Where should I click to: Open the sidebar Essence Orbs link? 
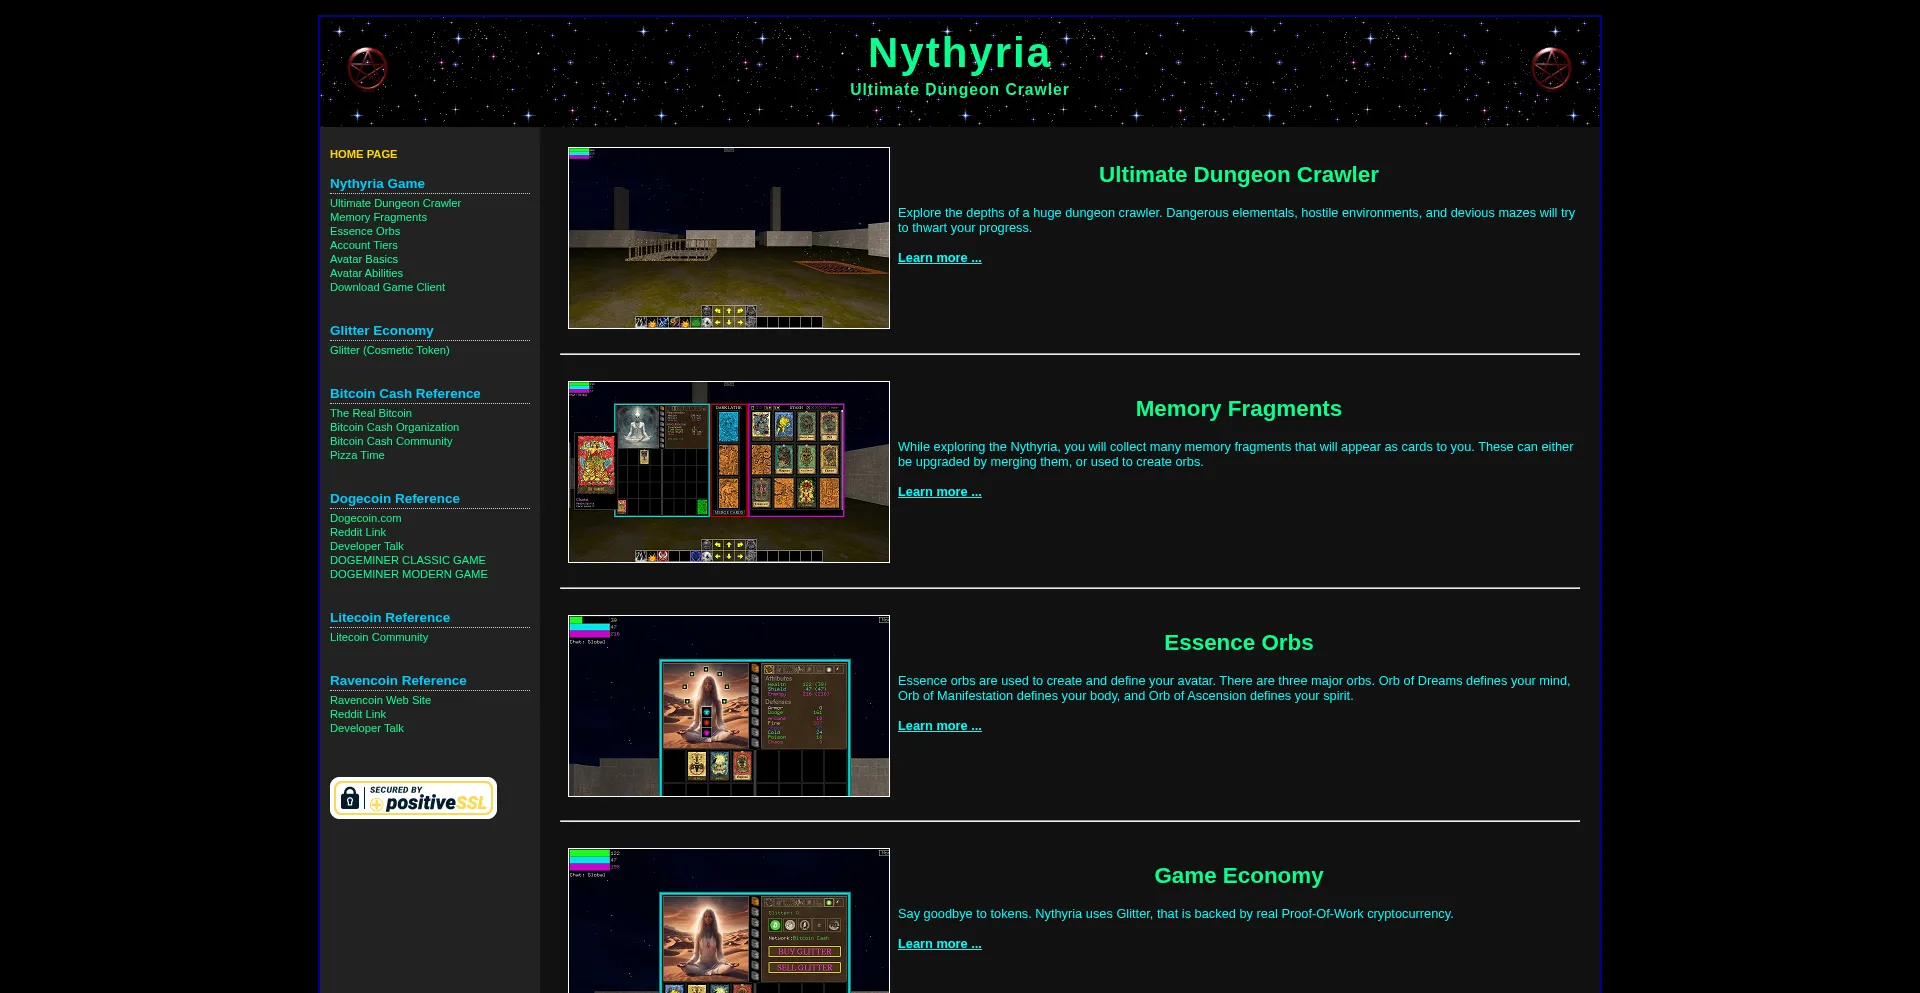pos(364,231)
